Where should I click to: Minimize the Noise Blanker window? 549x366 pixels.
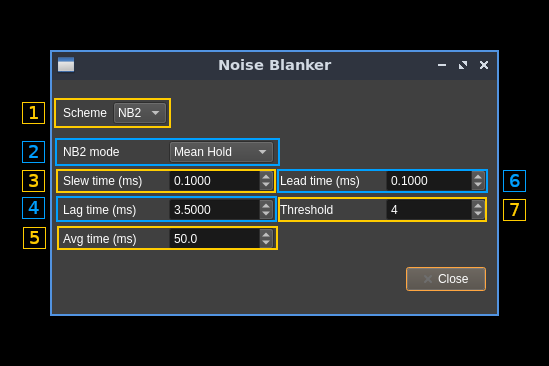tap(442, 65)
